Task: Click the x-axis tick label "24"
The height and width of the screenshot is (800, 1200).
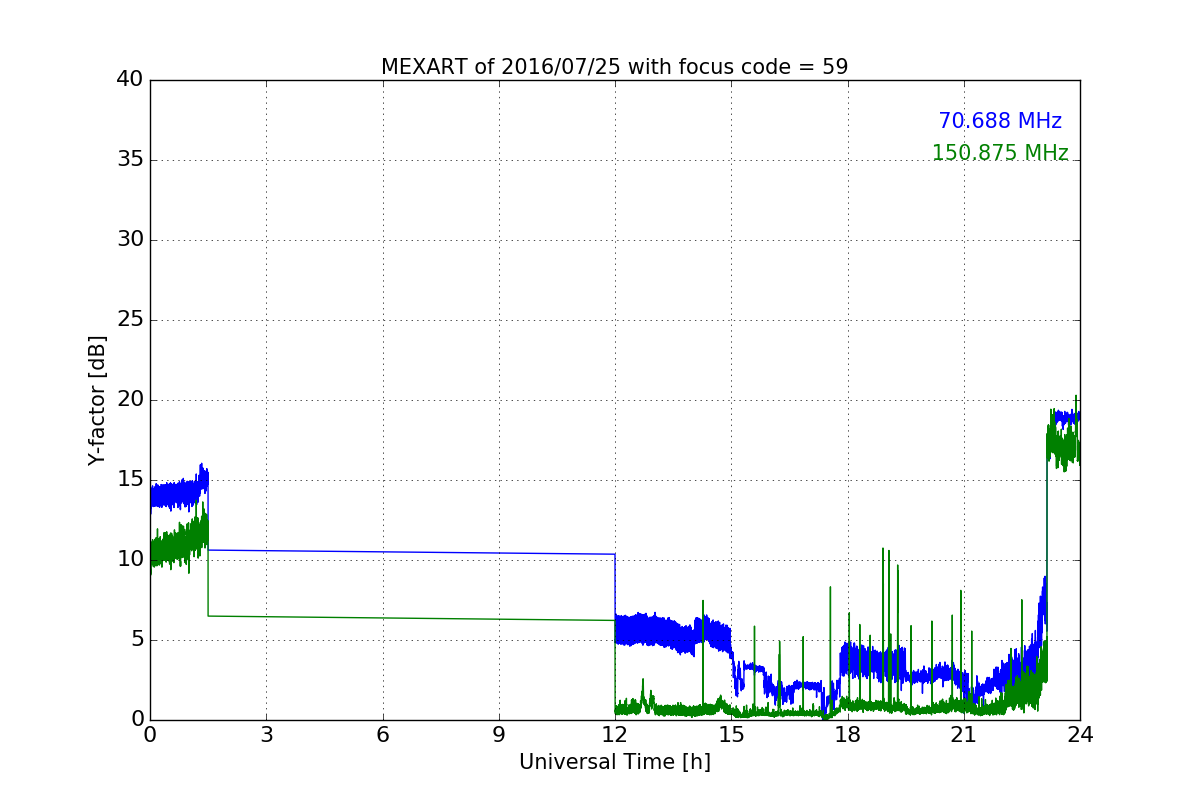Action: (x=1080, y=735)
